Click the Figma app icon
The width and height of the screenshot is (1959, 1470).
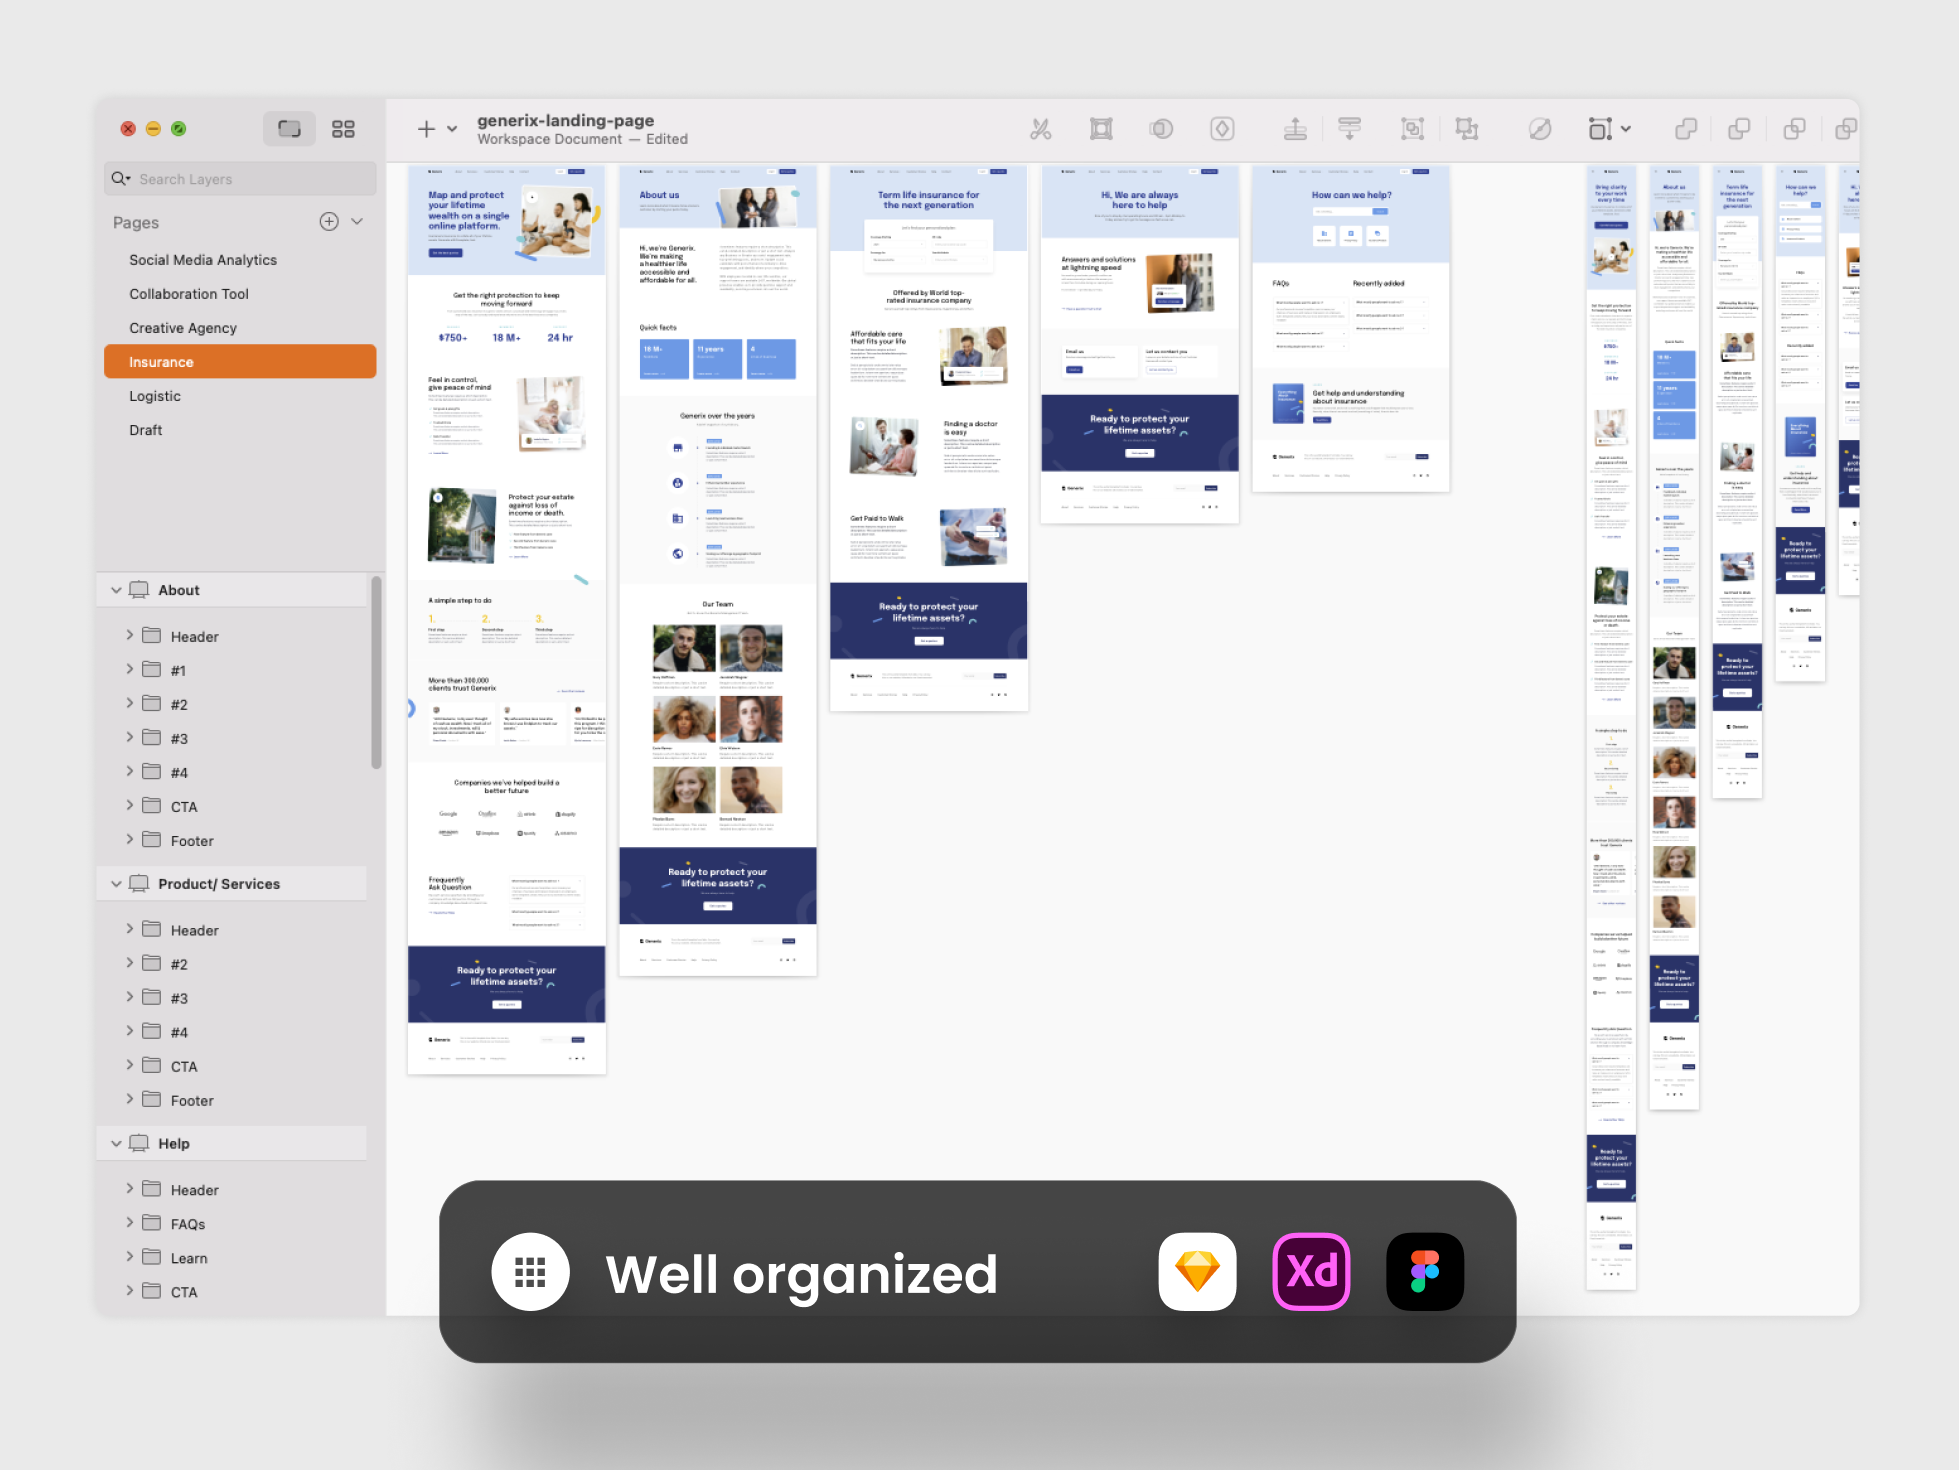[1425, 1272]
